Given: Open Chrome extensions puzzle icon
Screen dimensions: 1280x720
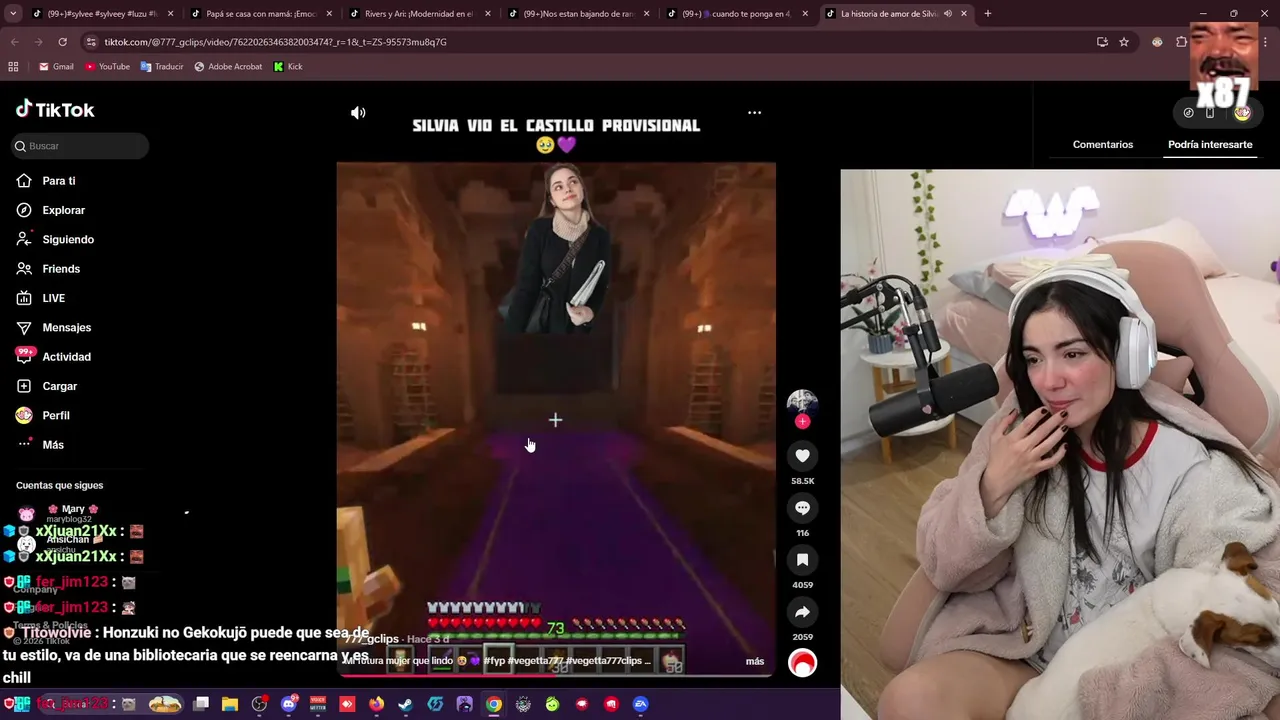Looking at the screenshot, I should coord(1181,42).
